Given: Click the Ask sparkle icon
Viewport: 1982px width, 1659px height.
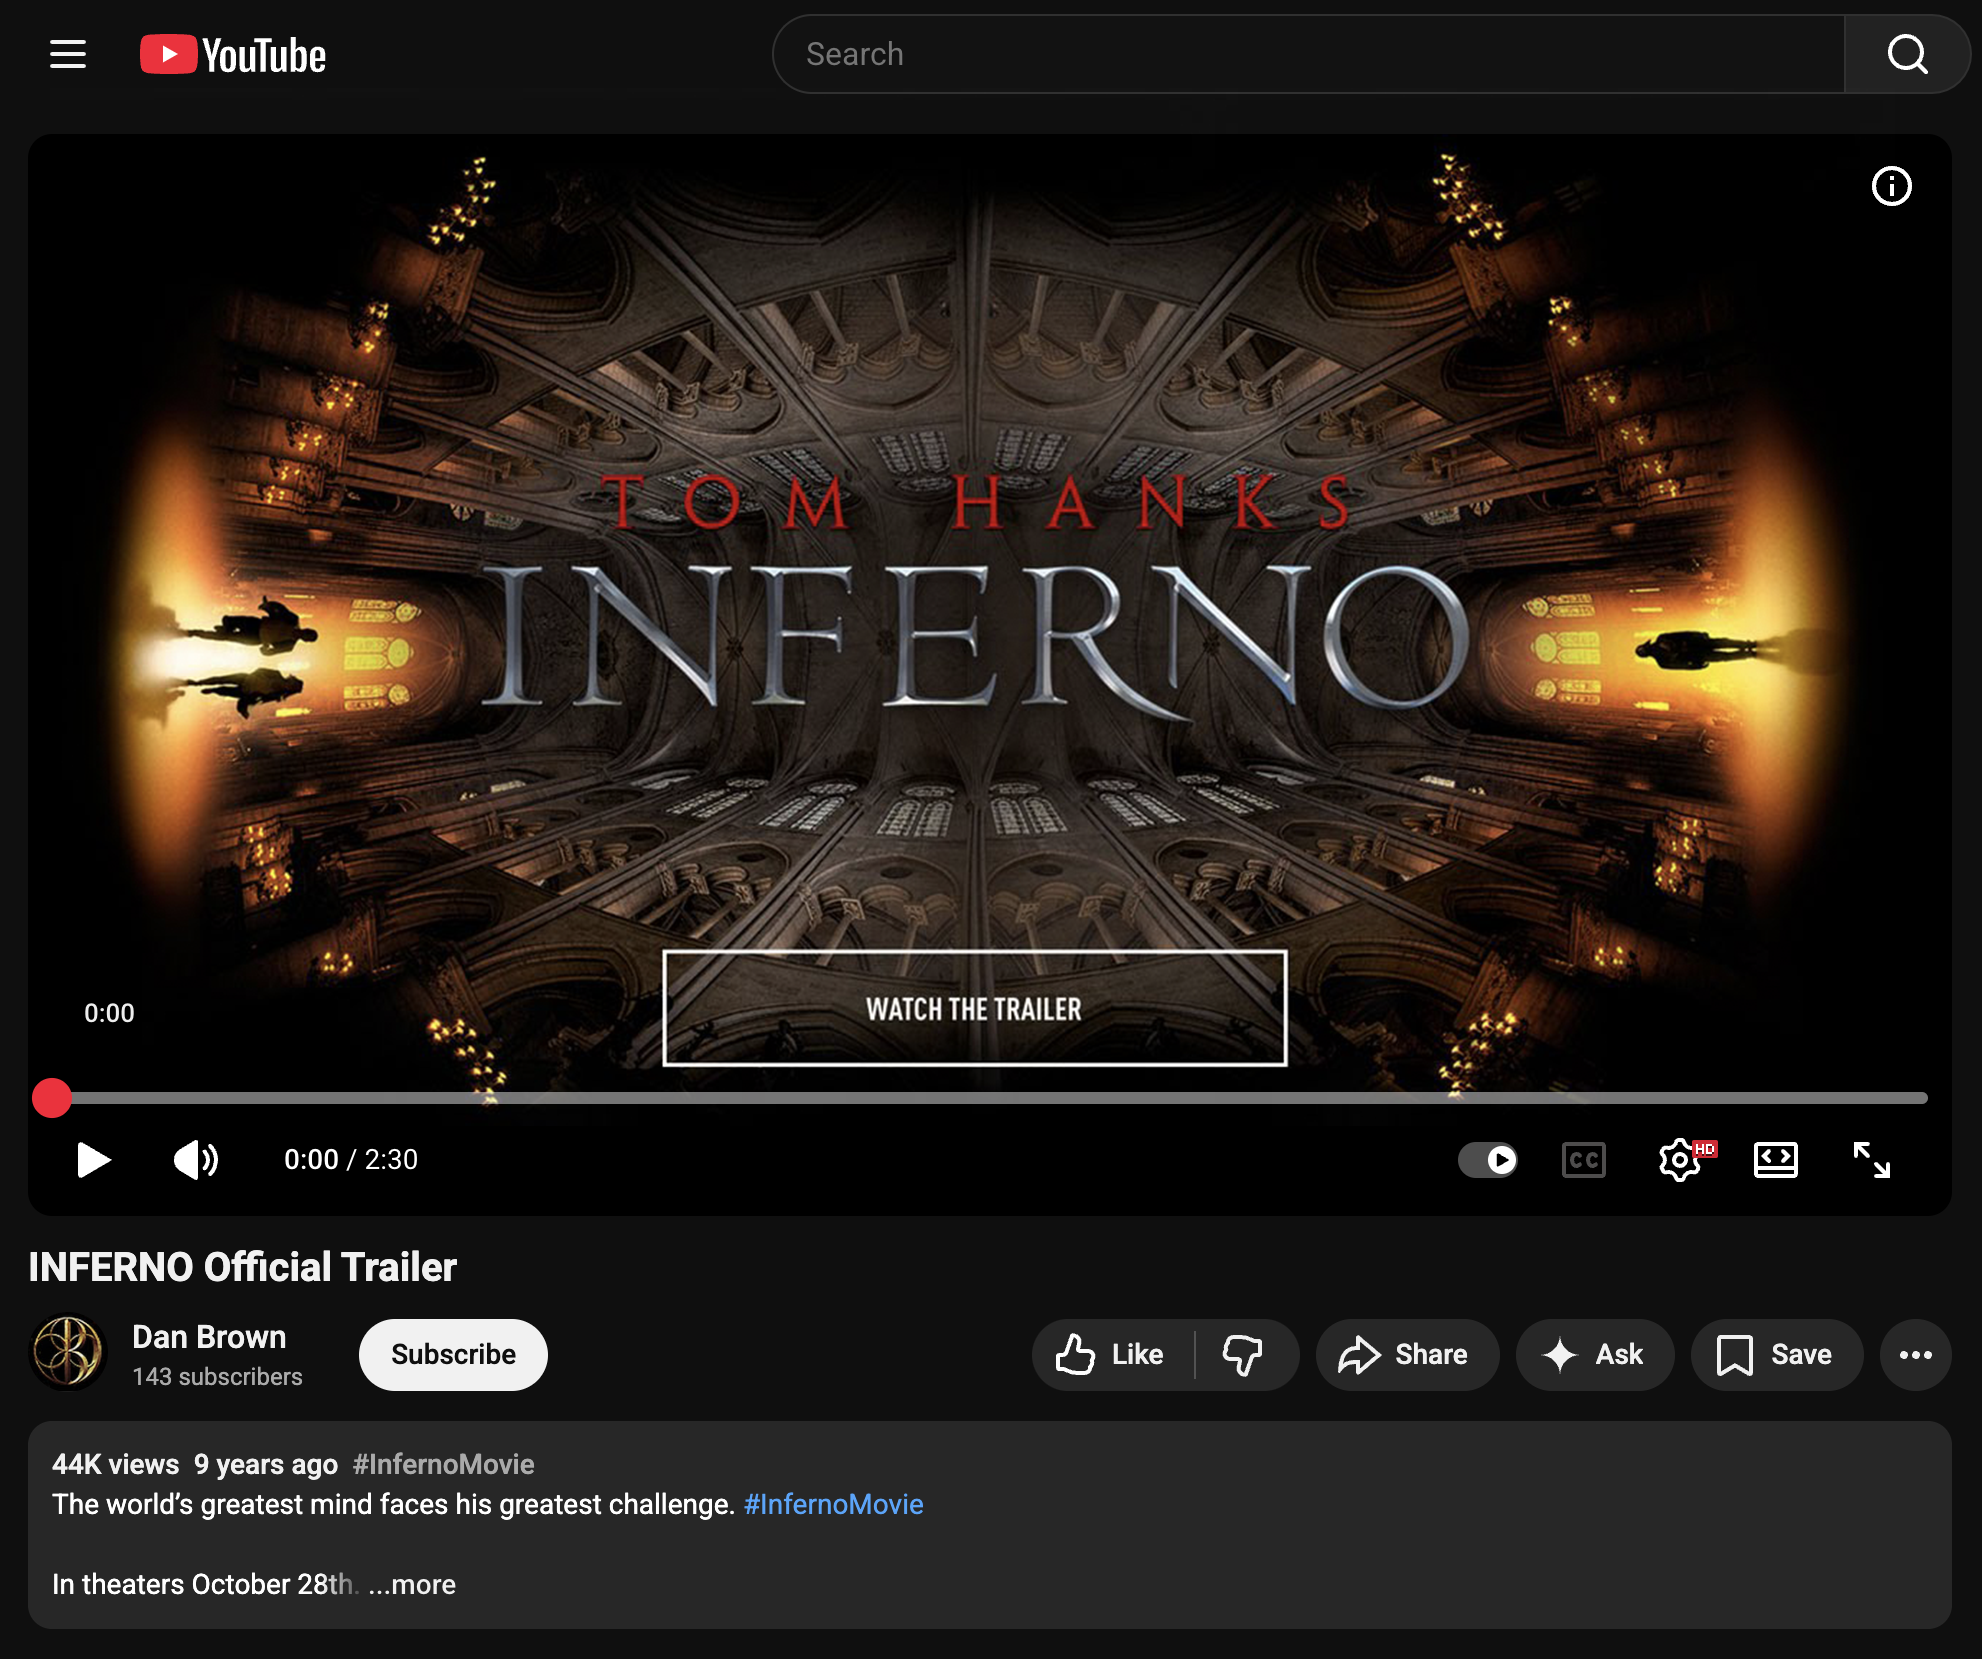Looking at the screenshot, I should point(1557,1354).
